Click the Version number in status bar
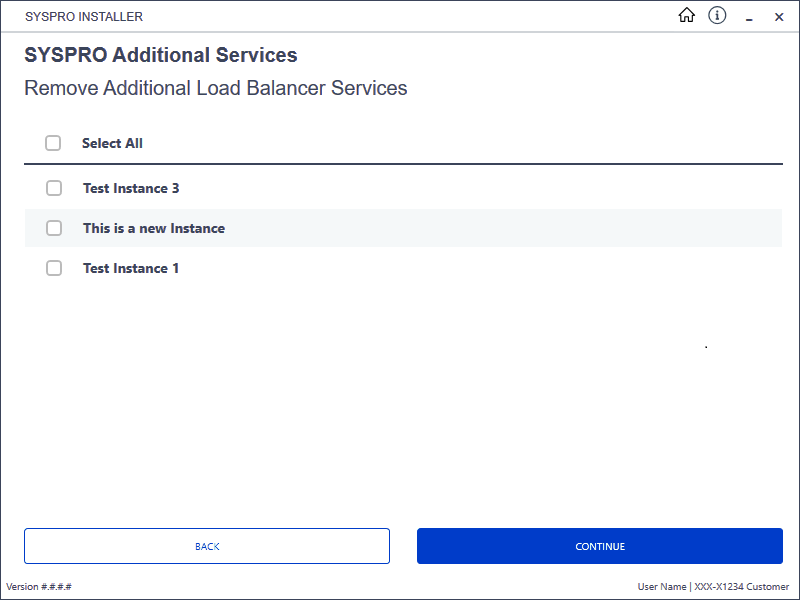Viewport: 800px width, 600px height. pyautogui.click(x=39, y=587)
